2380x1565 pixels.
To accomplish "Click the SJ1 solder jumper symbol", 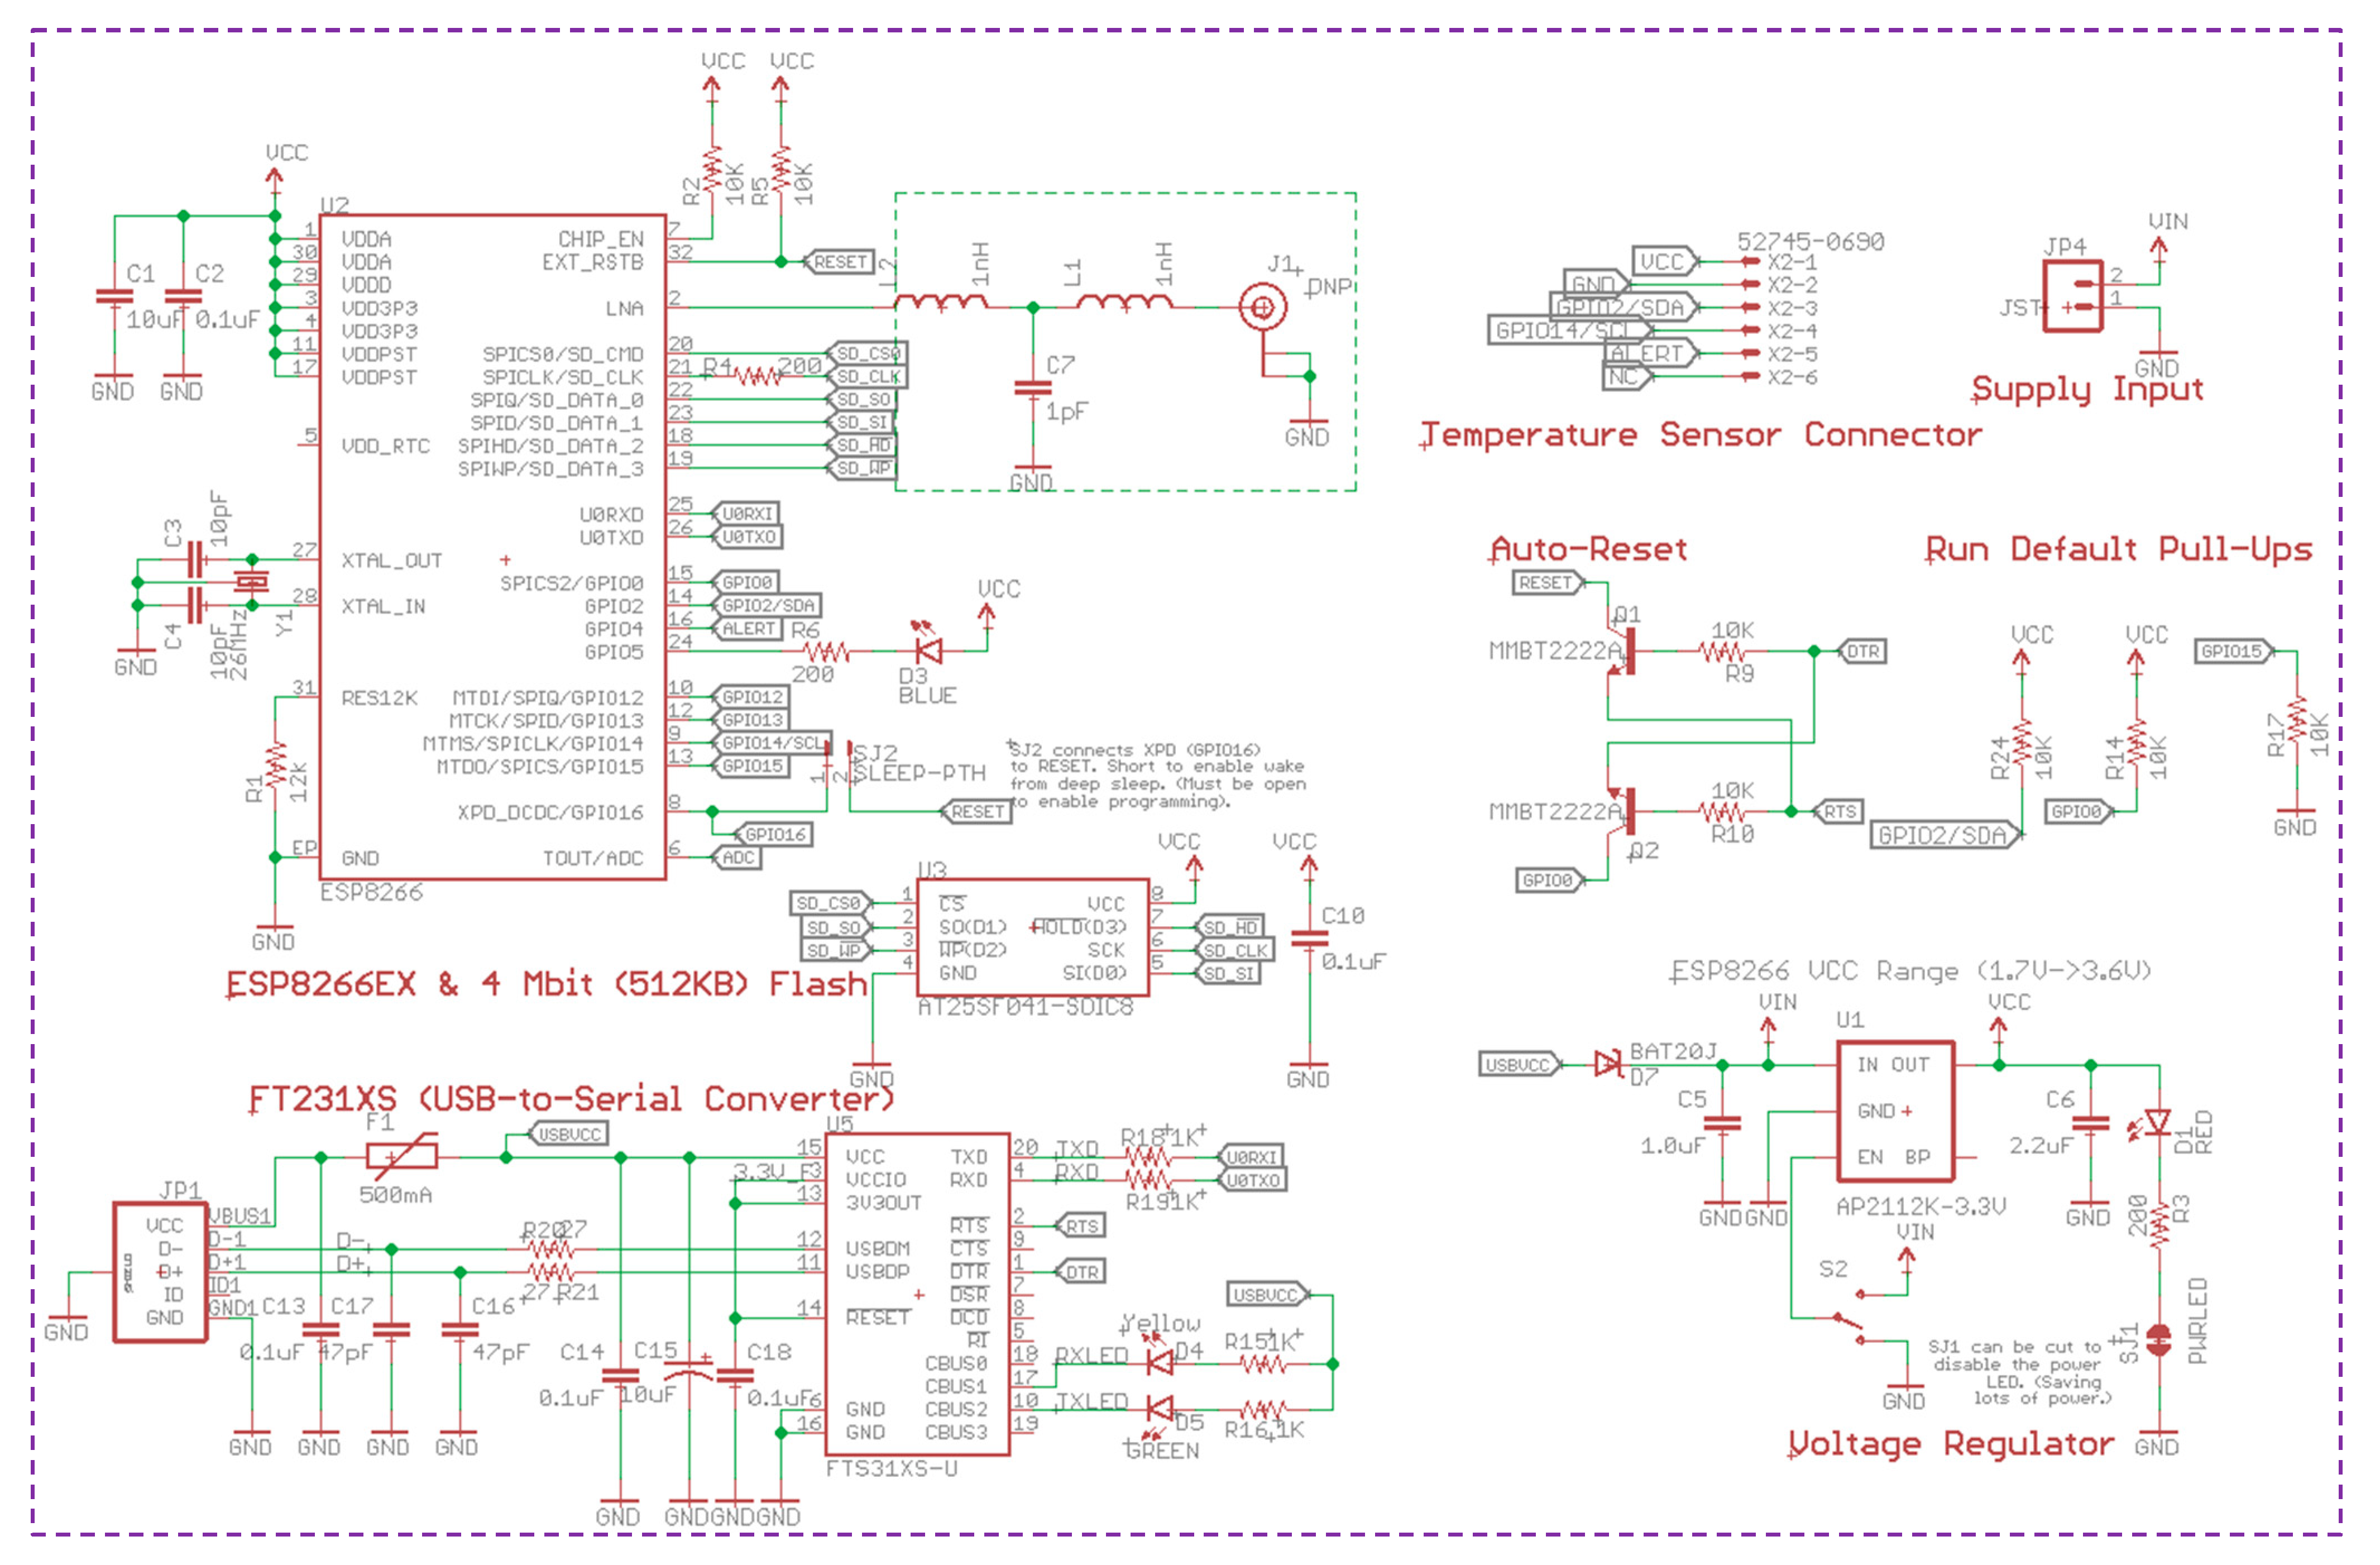I will pos(2158,1340).
